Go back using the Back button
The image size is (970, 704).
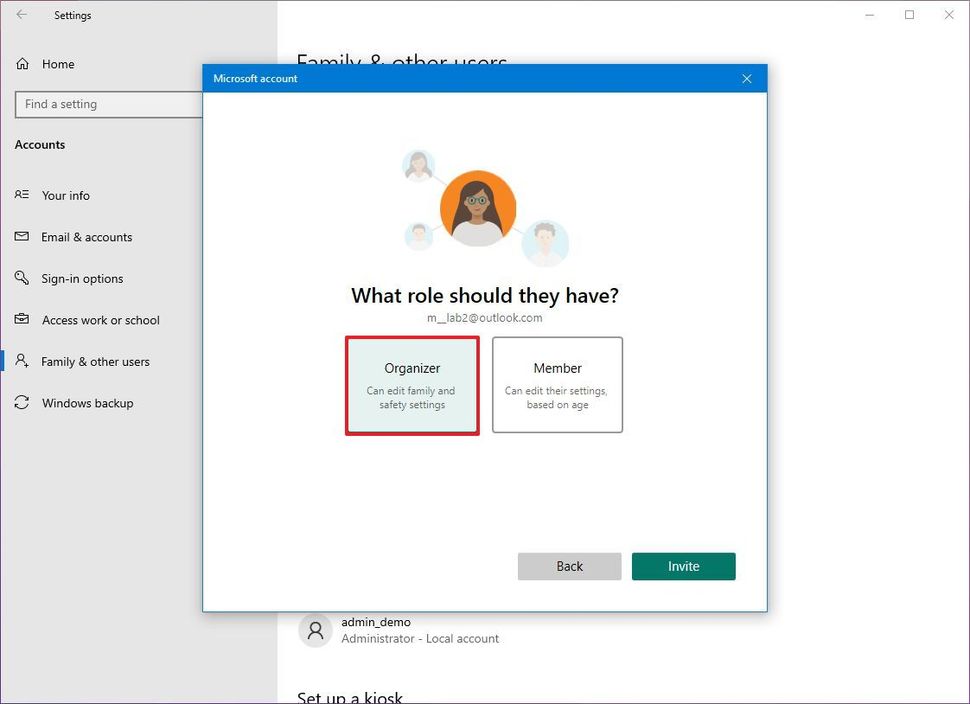(x=569, y=566)
